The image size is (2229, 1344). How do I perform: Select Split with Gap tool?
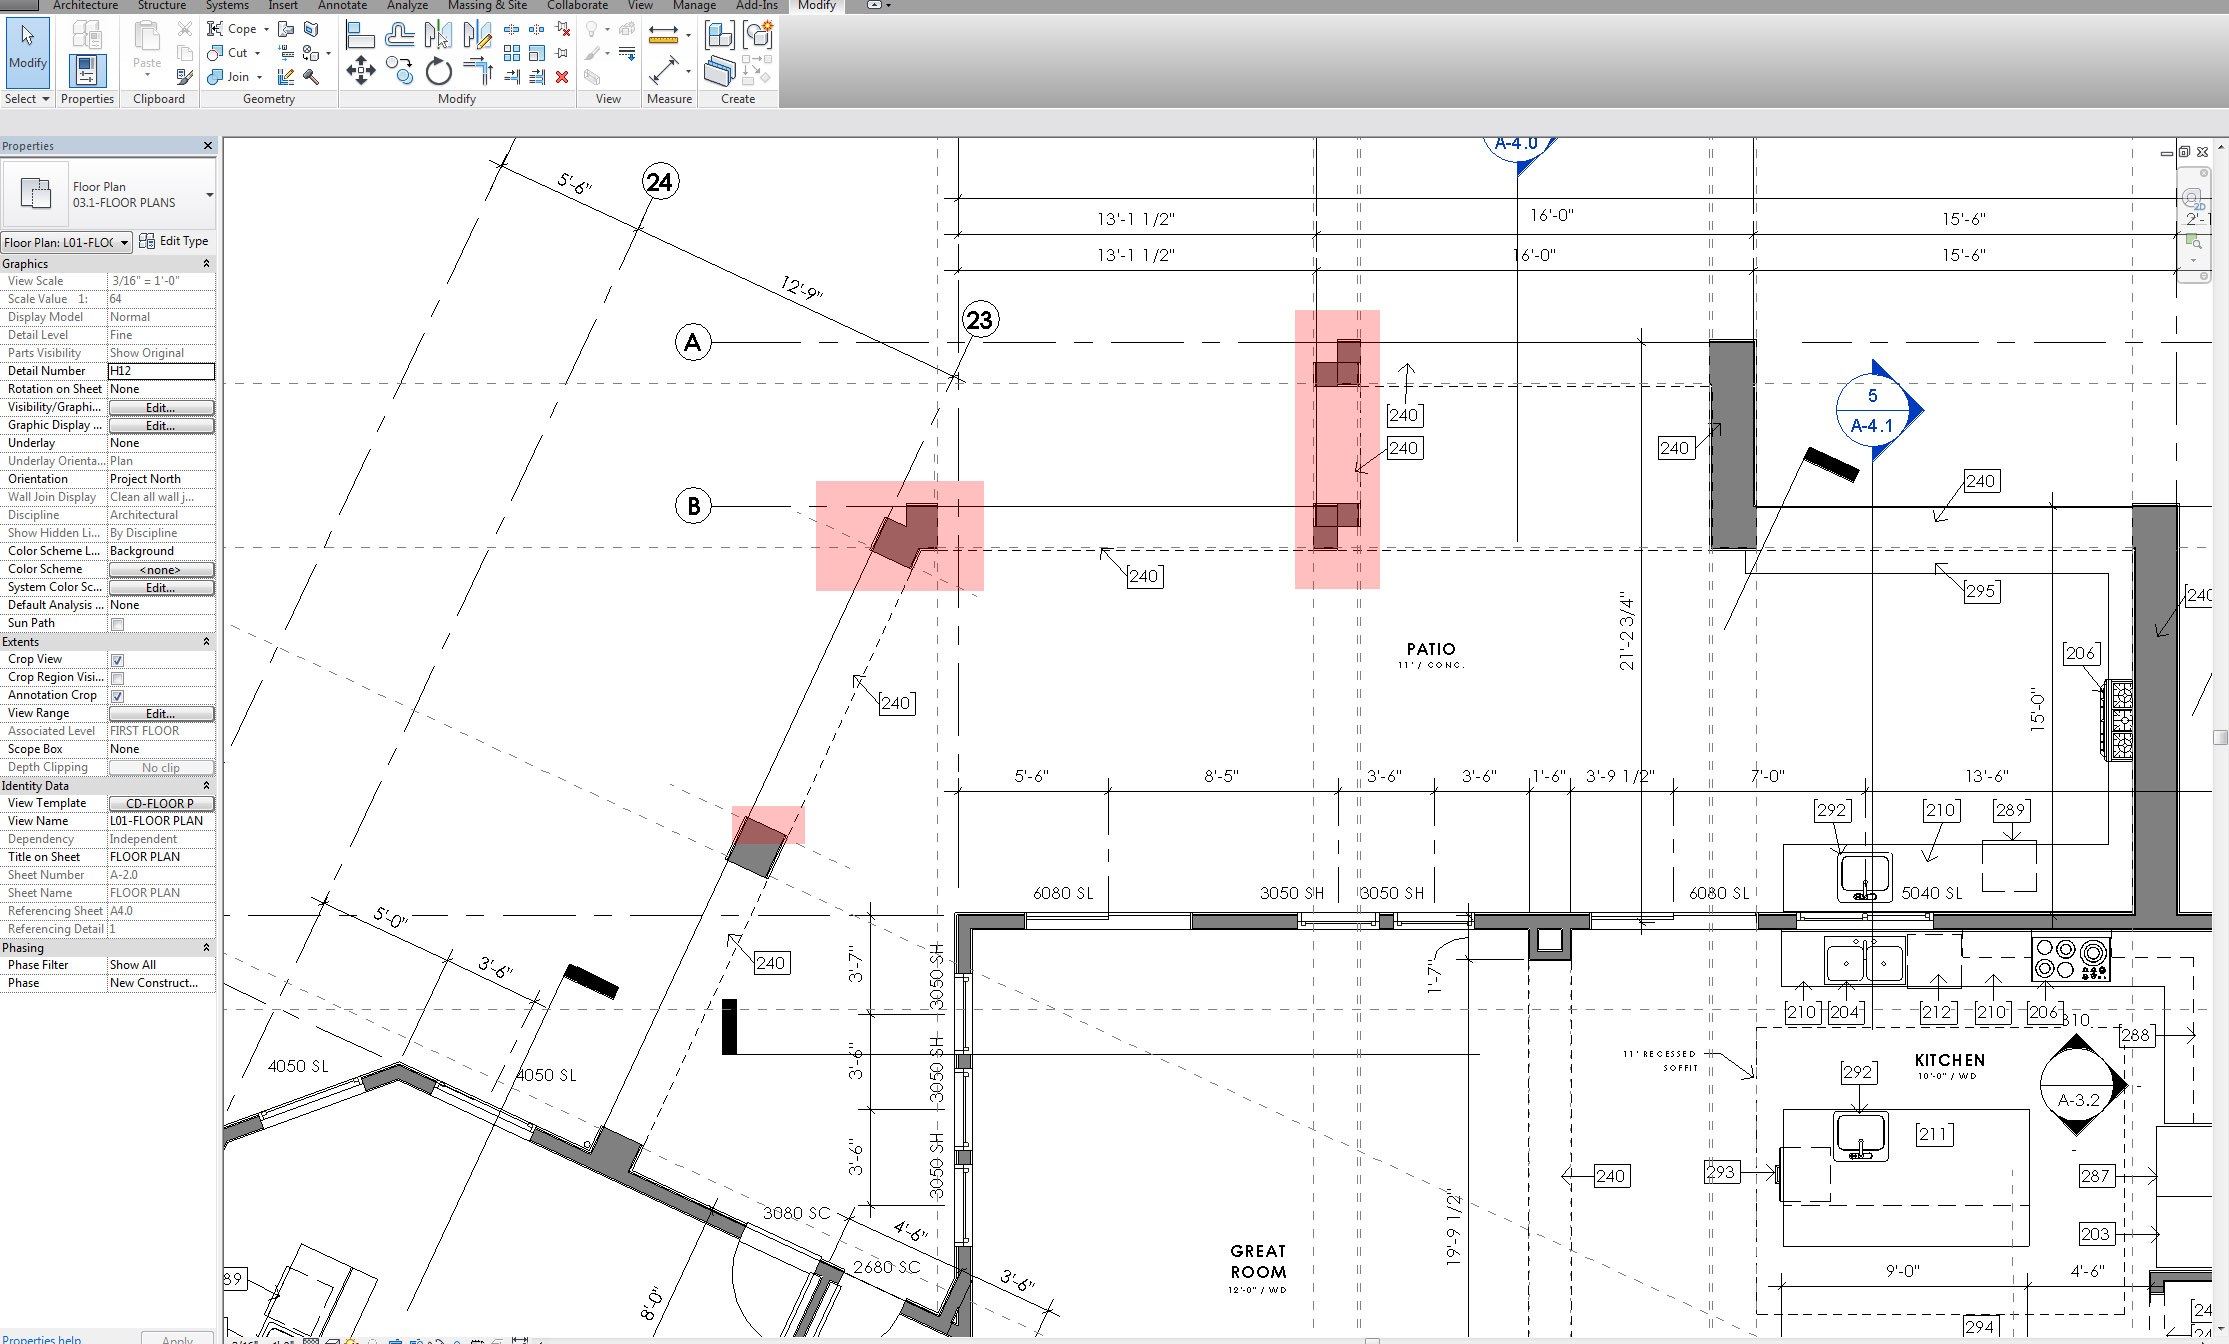(x=537, y=29)
